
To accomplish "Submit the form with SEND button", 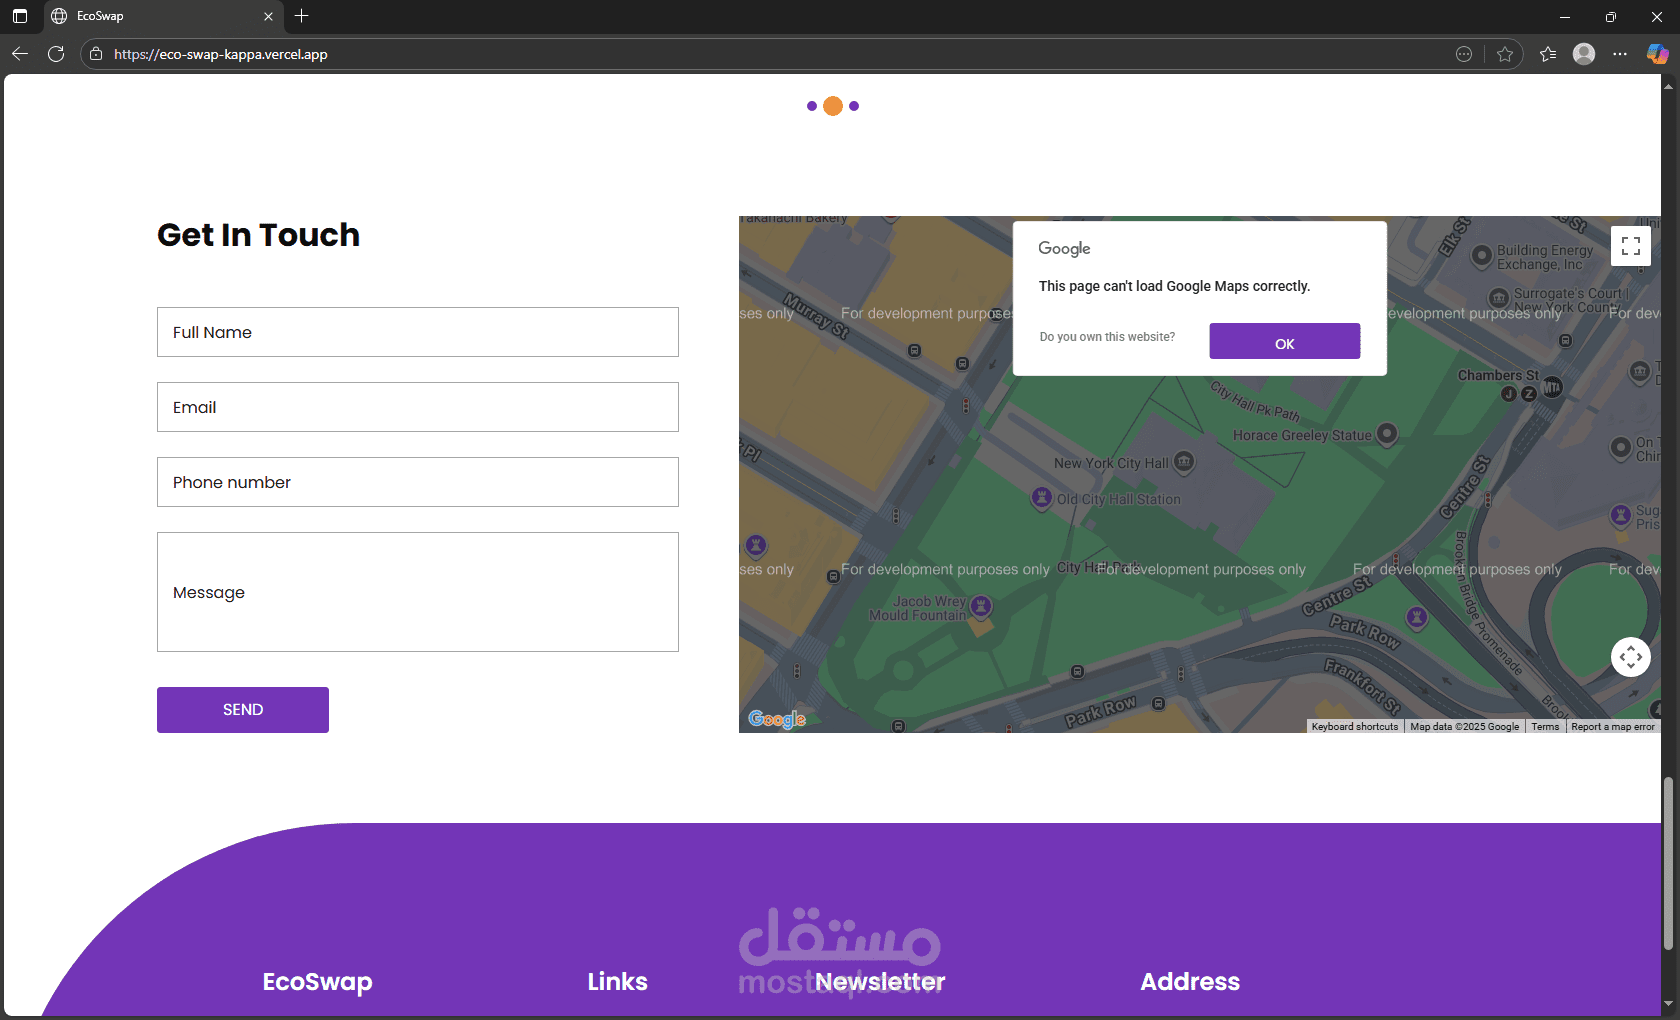I will tap(243, 710).
